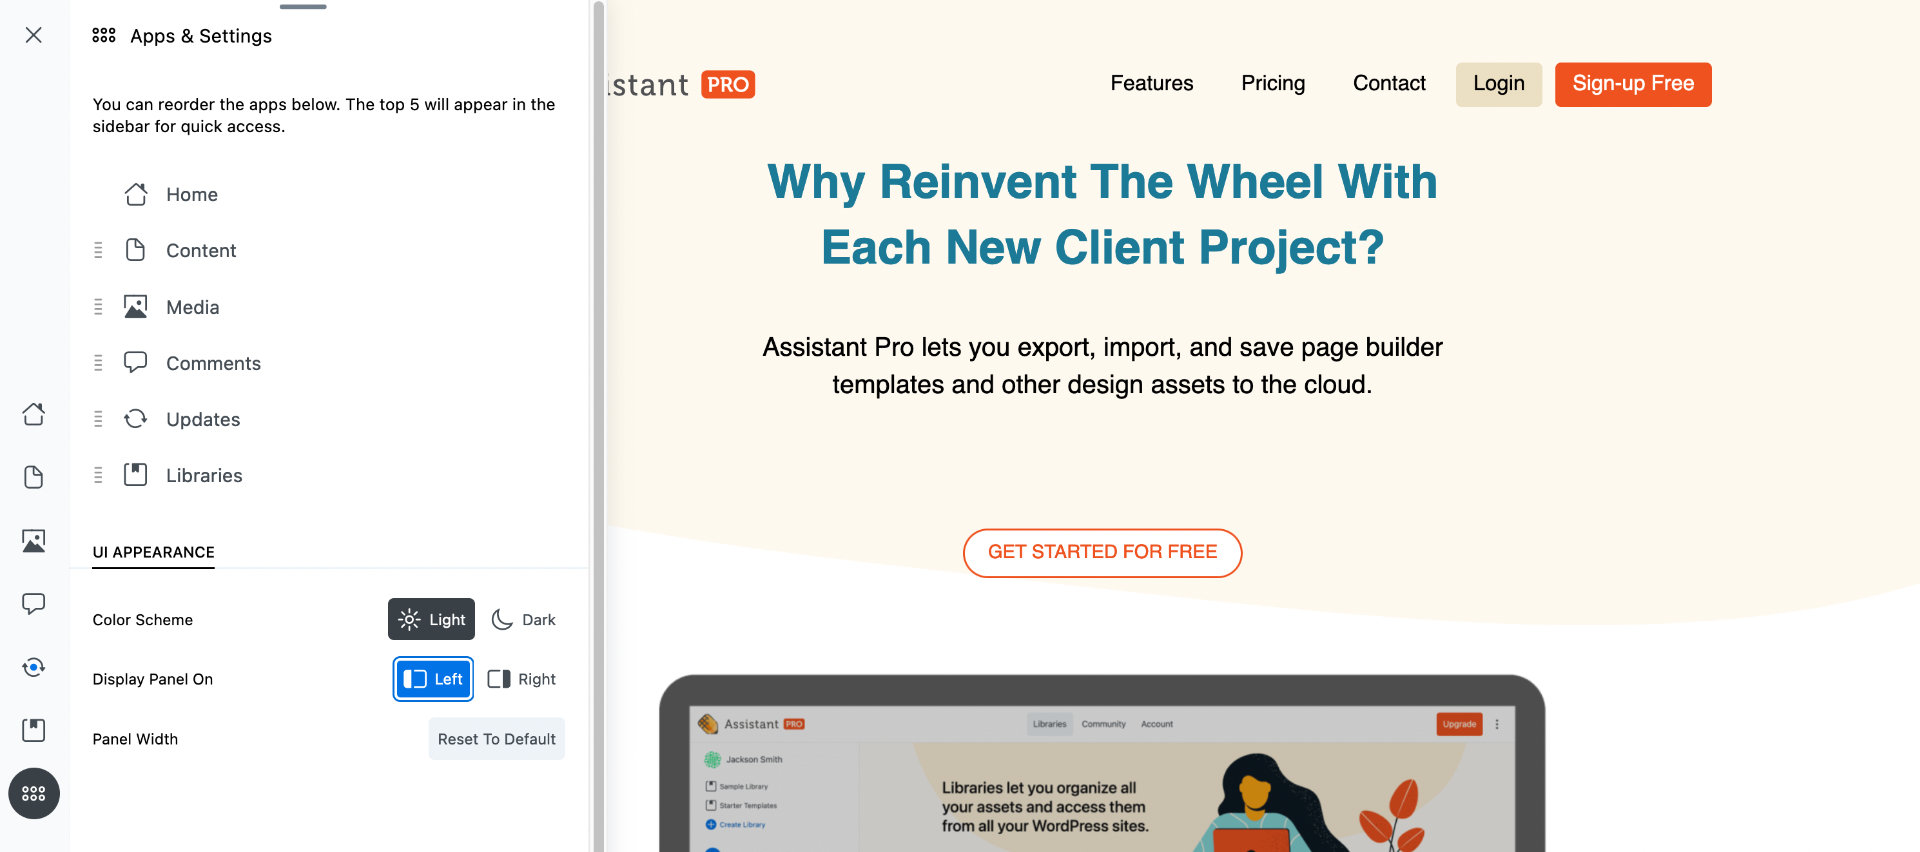Screen dimensions: 1920x852
Task: Switch color scheme to Dark
Action: click(x=524, y=620)
